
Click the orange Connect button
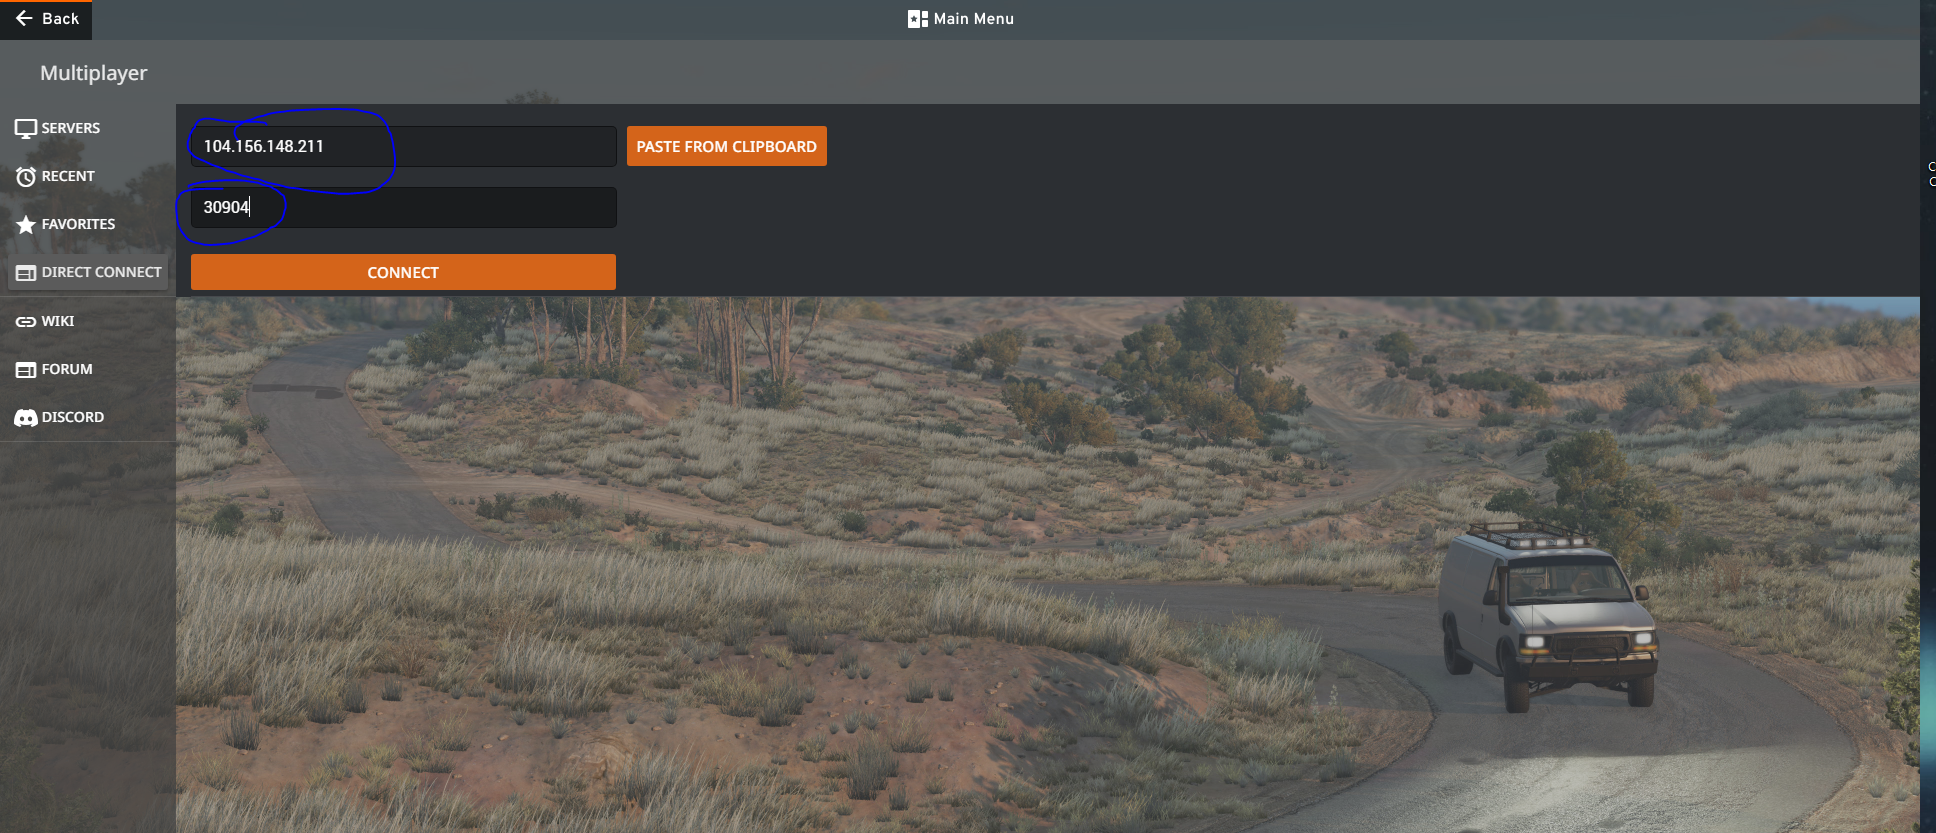coord(403,272)
